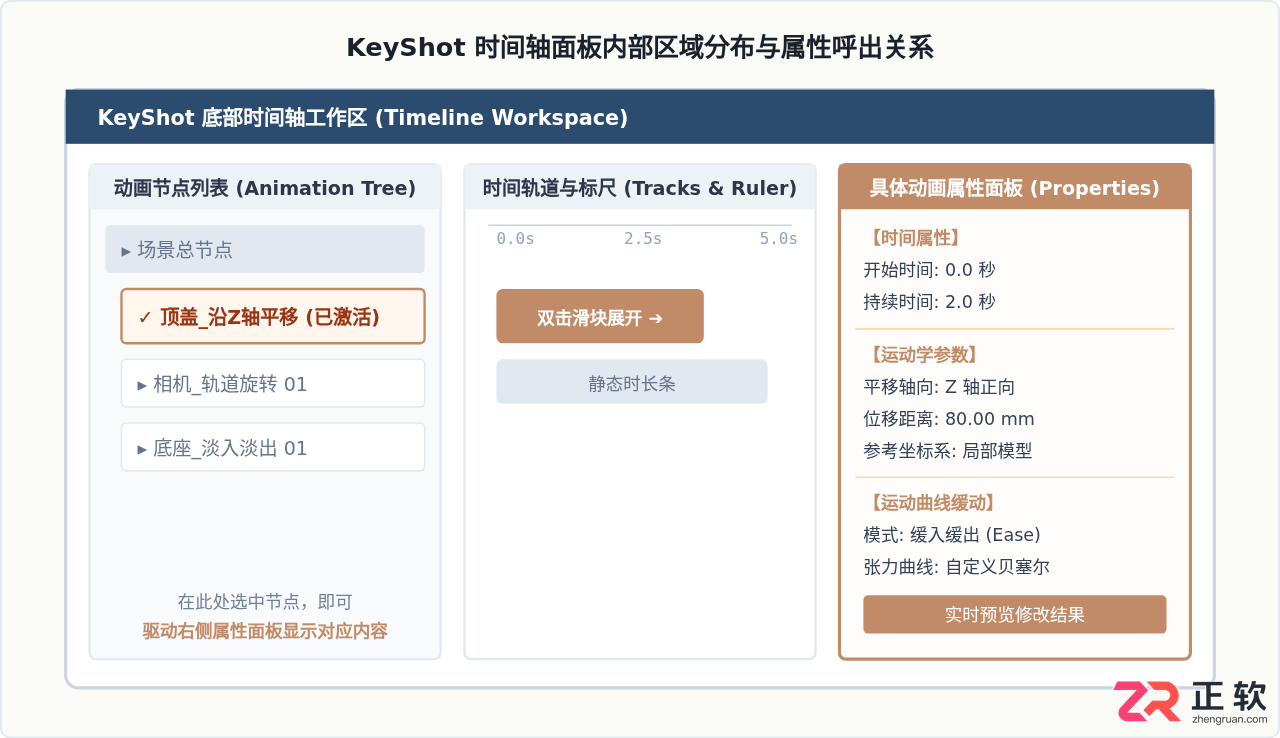
Task: Expand the 场景总节点 triangle arrow
Action: pyautogui.click(x=126, y=251)
